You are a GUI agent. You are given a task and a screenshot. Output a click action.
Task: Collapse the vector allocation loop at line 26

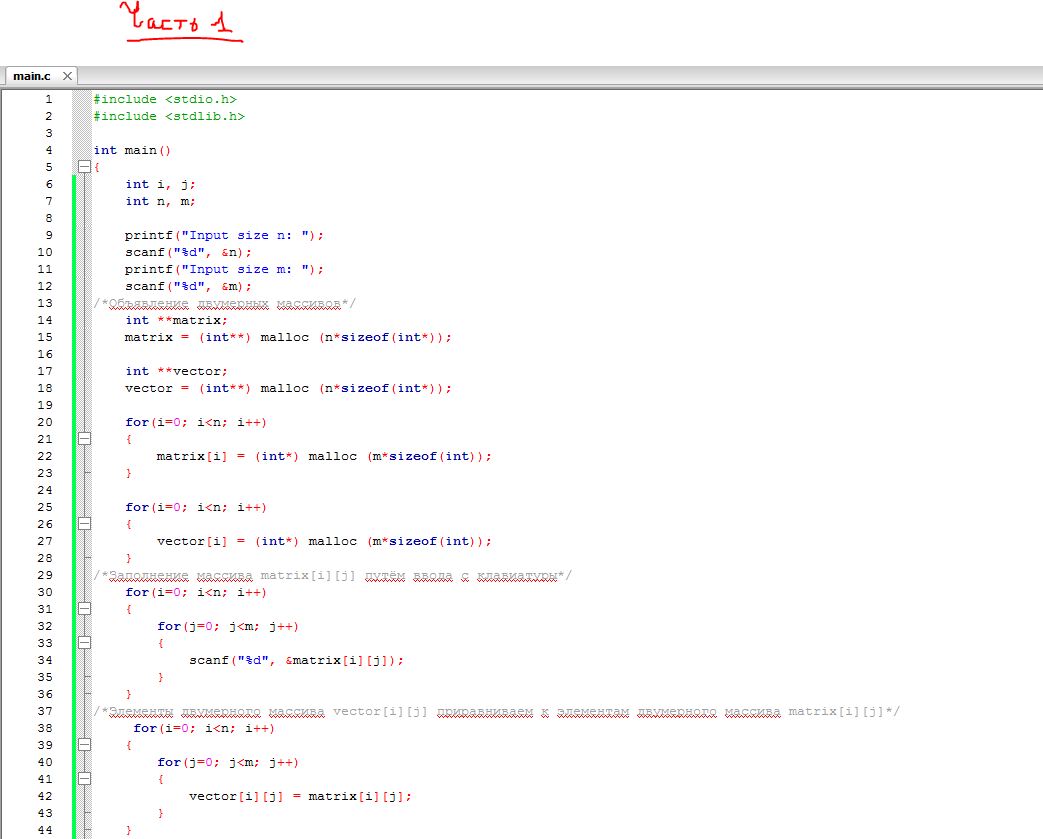pyautogui.click(x=85, y=524)
